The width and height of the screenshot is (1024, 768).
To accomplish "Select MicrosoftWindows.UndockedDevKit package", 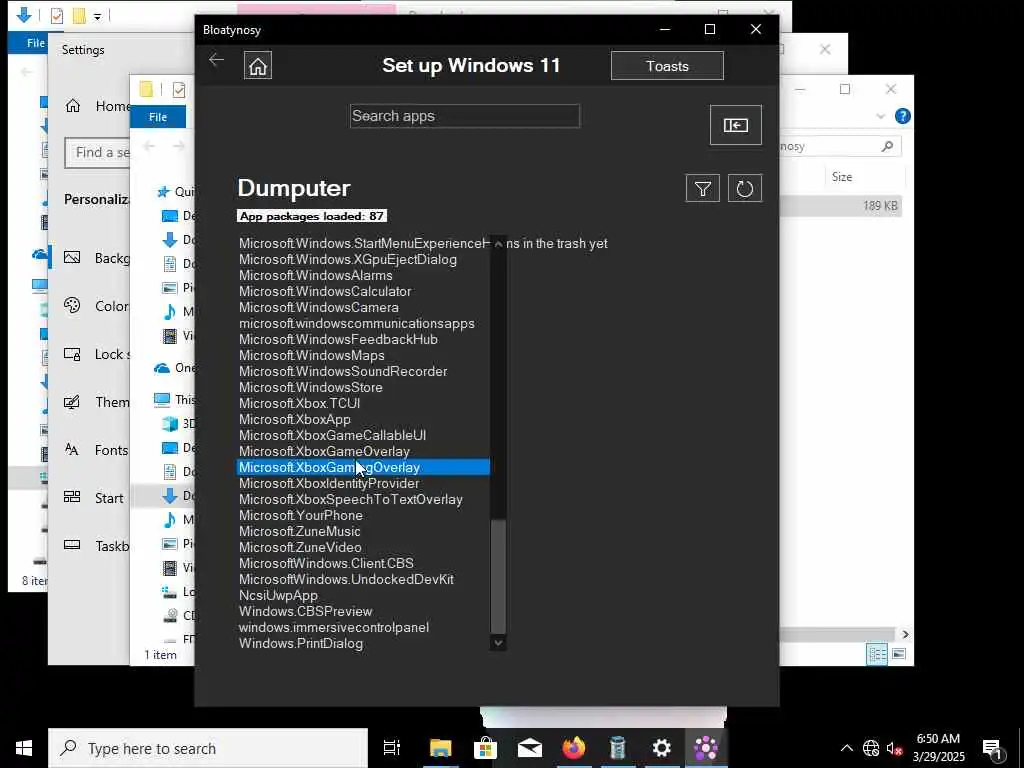I will [346, 580].
